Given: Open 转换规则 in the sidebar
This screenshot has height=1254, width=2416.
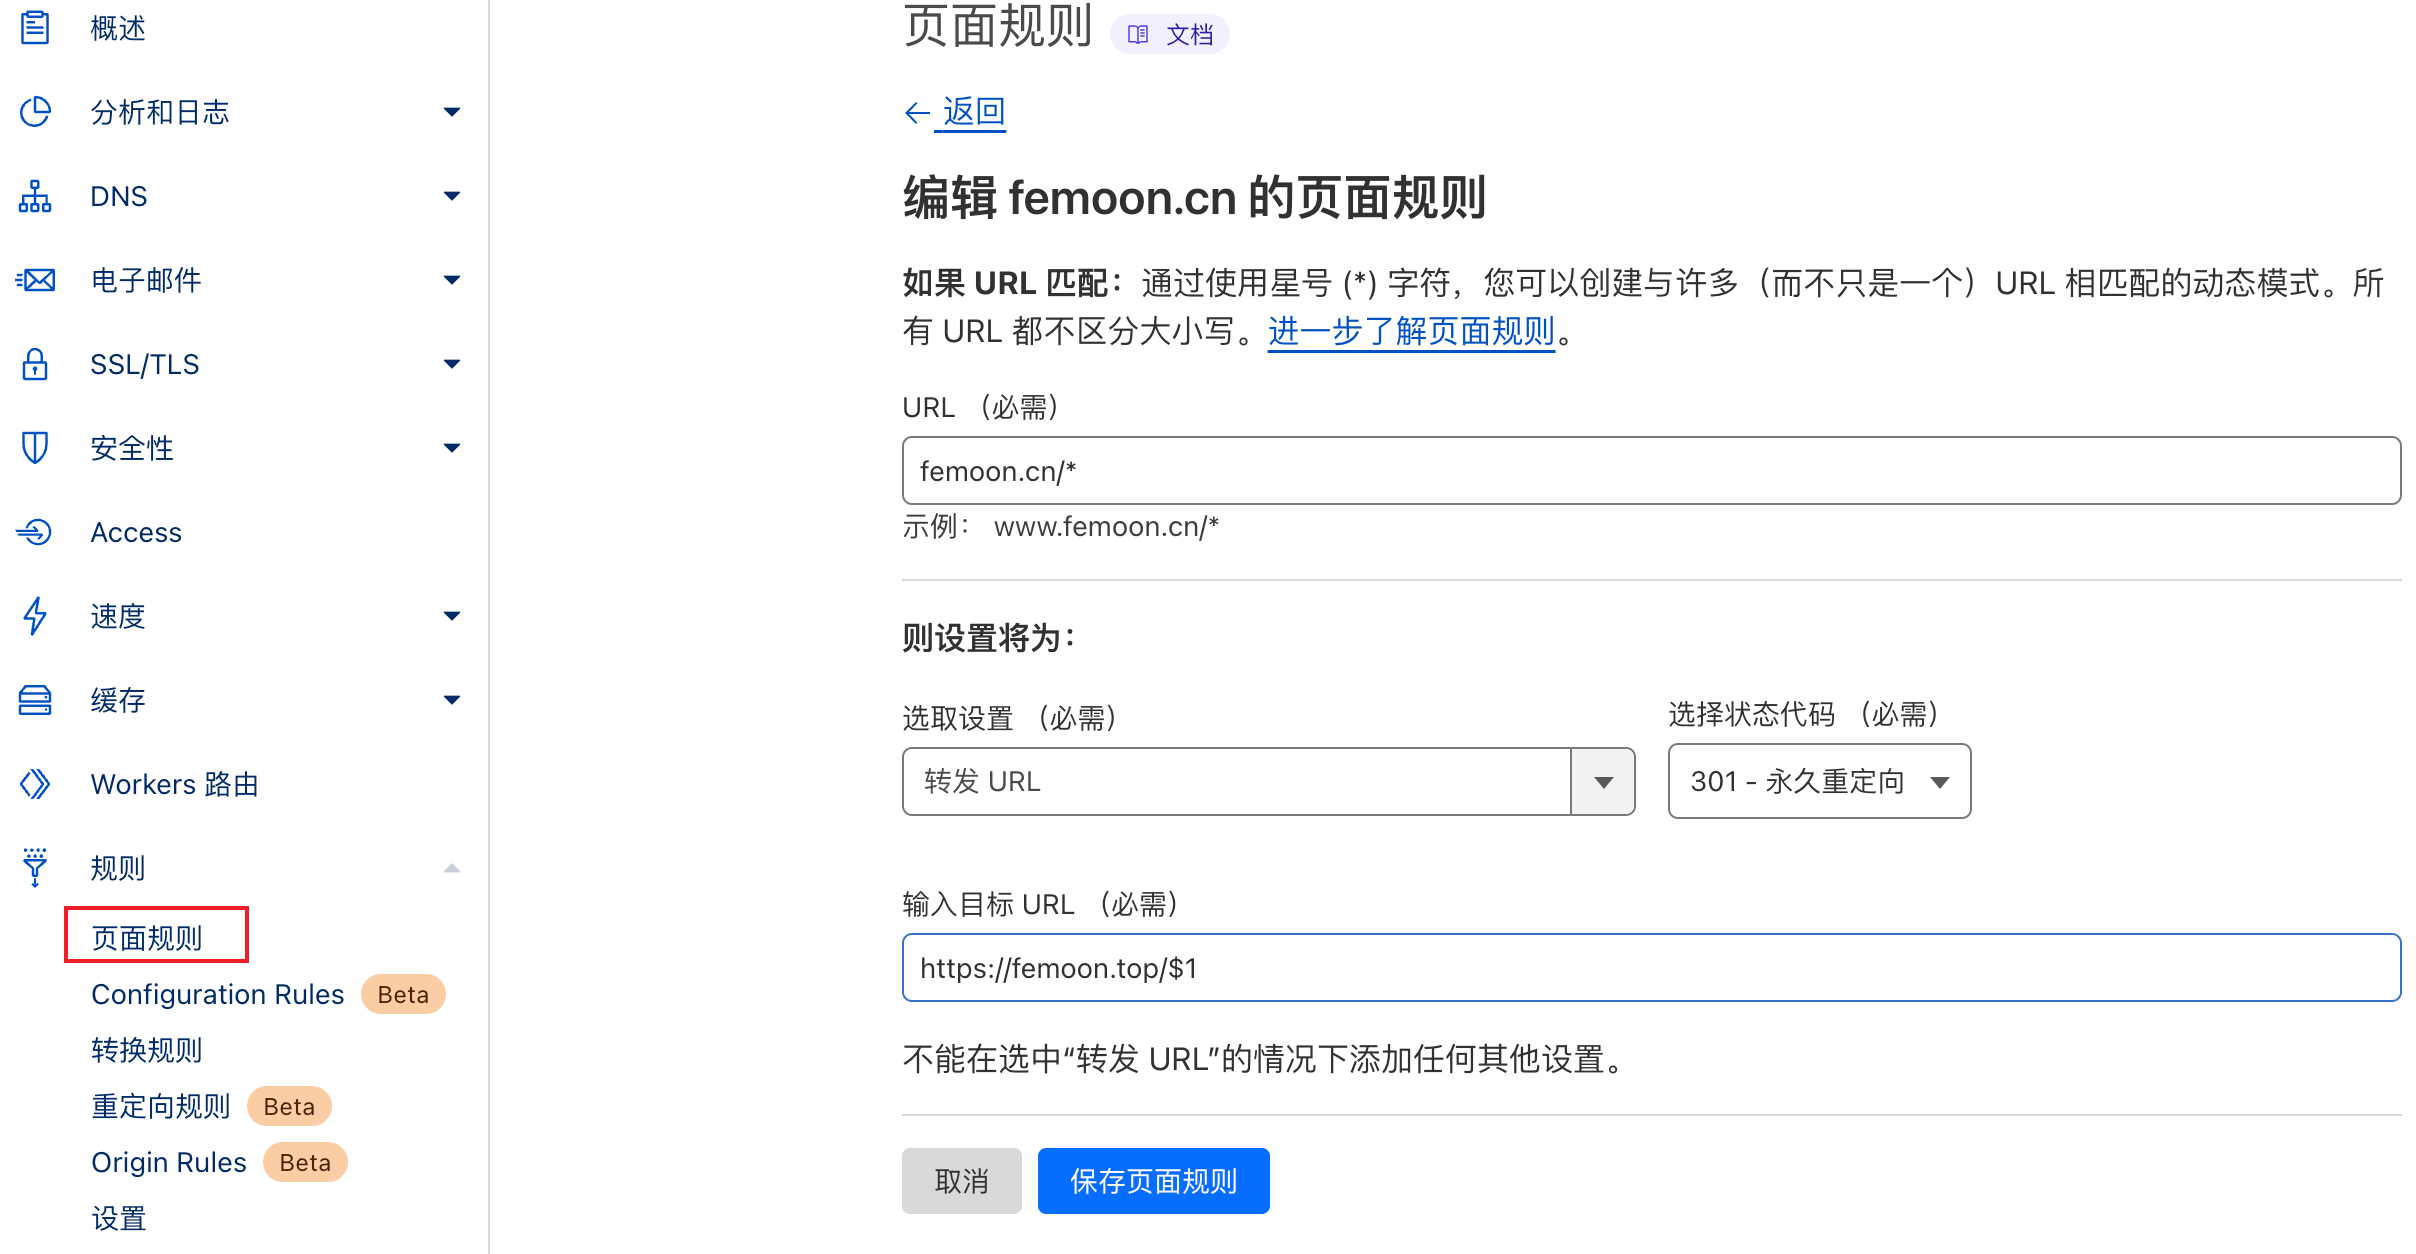Looking at the screenshot, I should (147, 1050).
